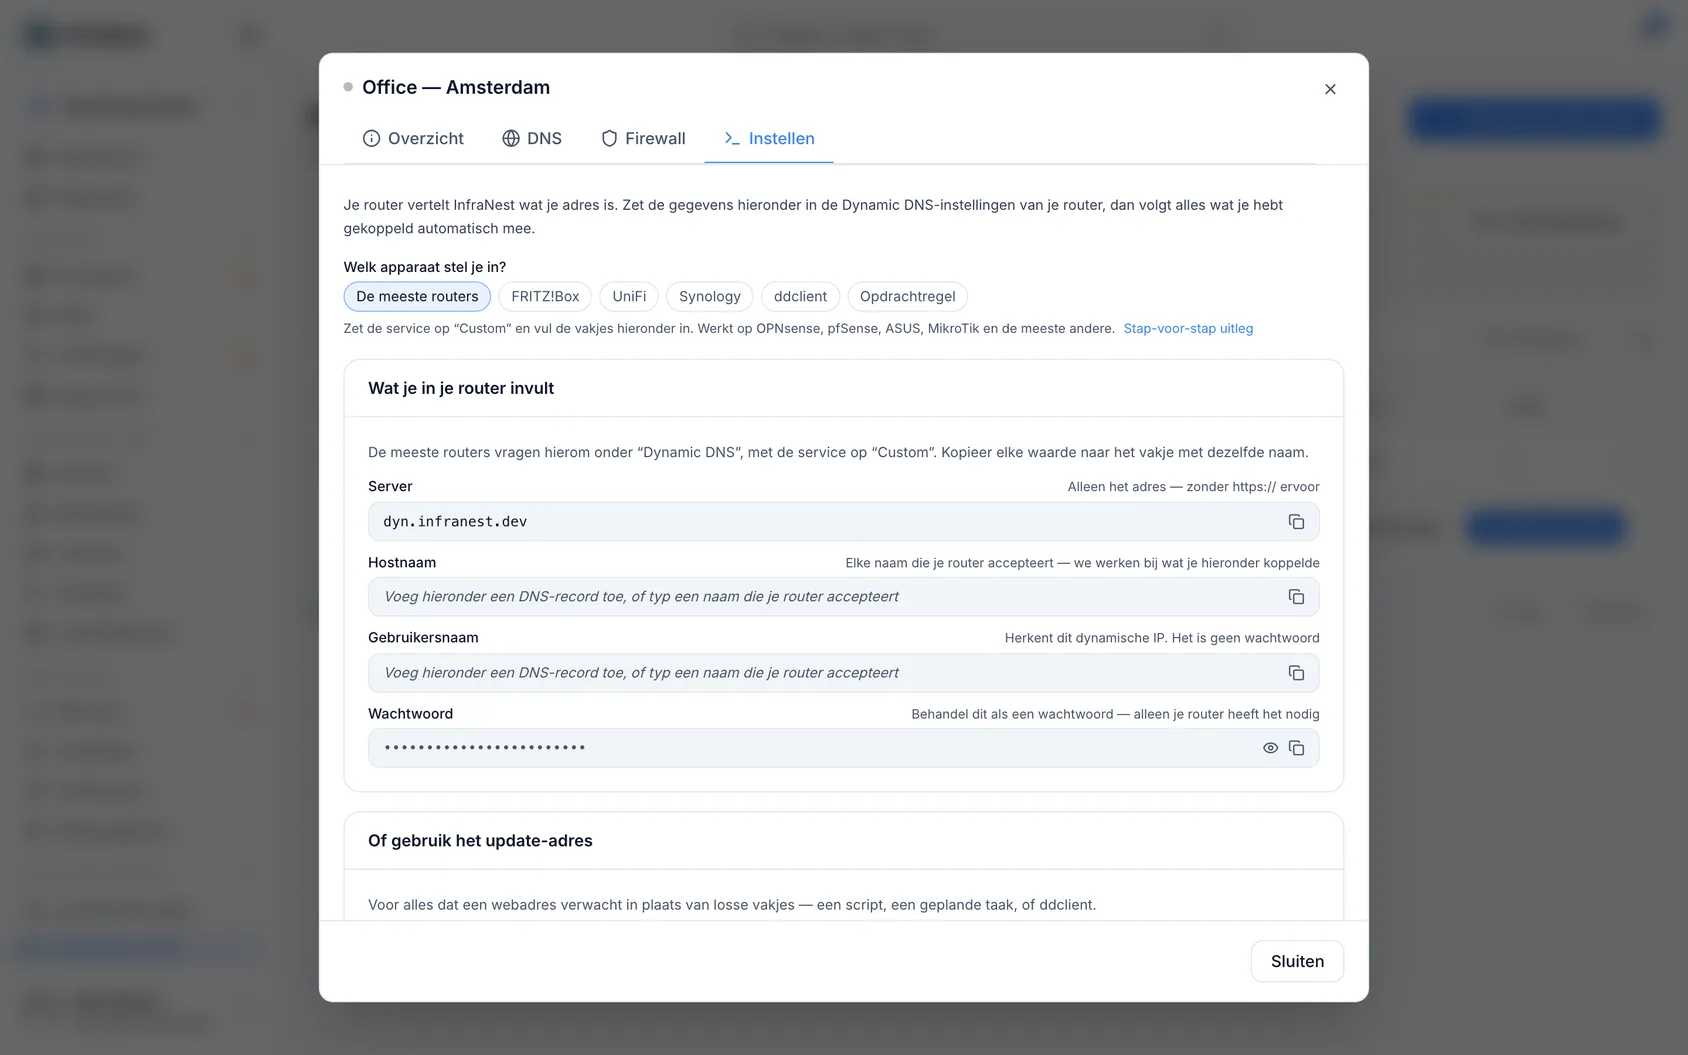Copy the Gebruikersnaam field value

point(1296,673)
